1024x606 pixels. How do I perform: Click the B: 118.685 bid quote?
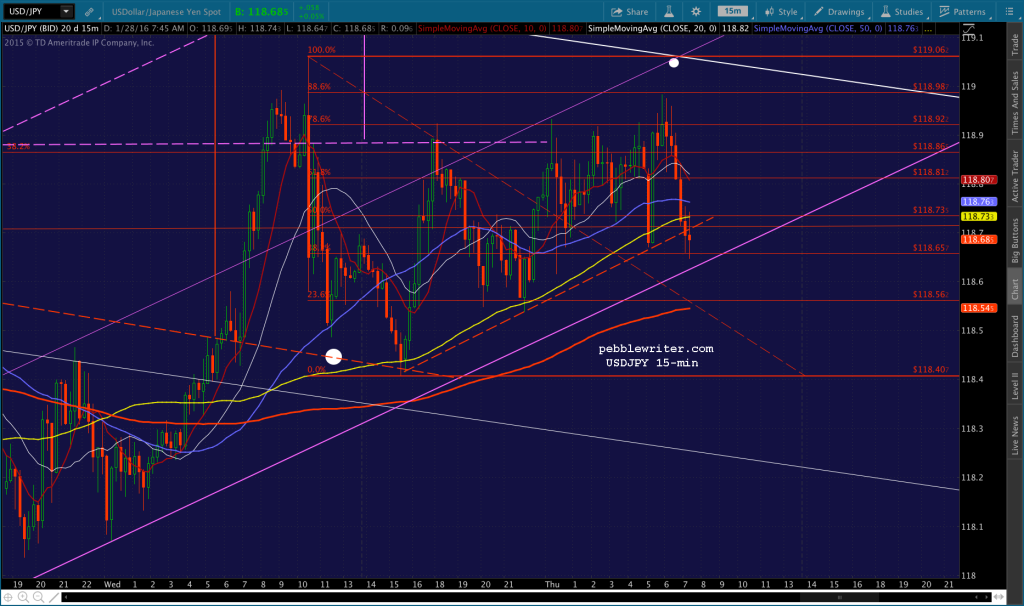262,12
